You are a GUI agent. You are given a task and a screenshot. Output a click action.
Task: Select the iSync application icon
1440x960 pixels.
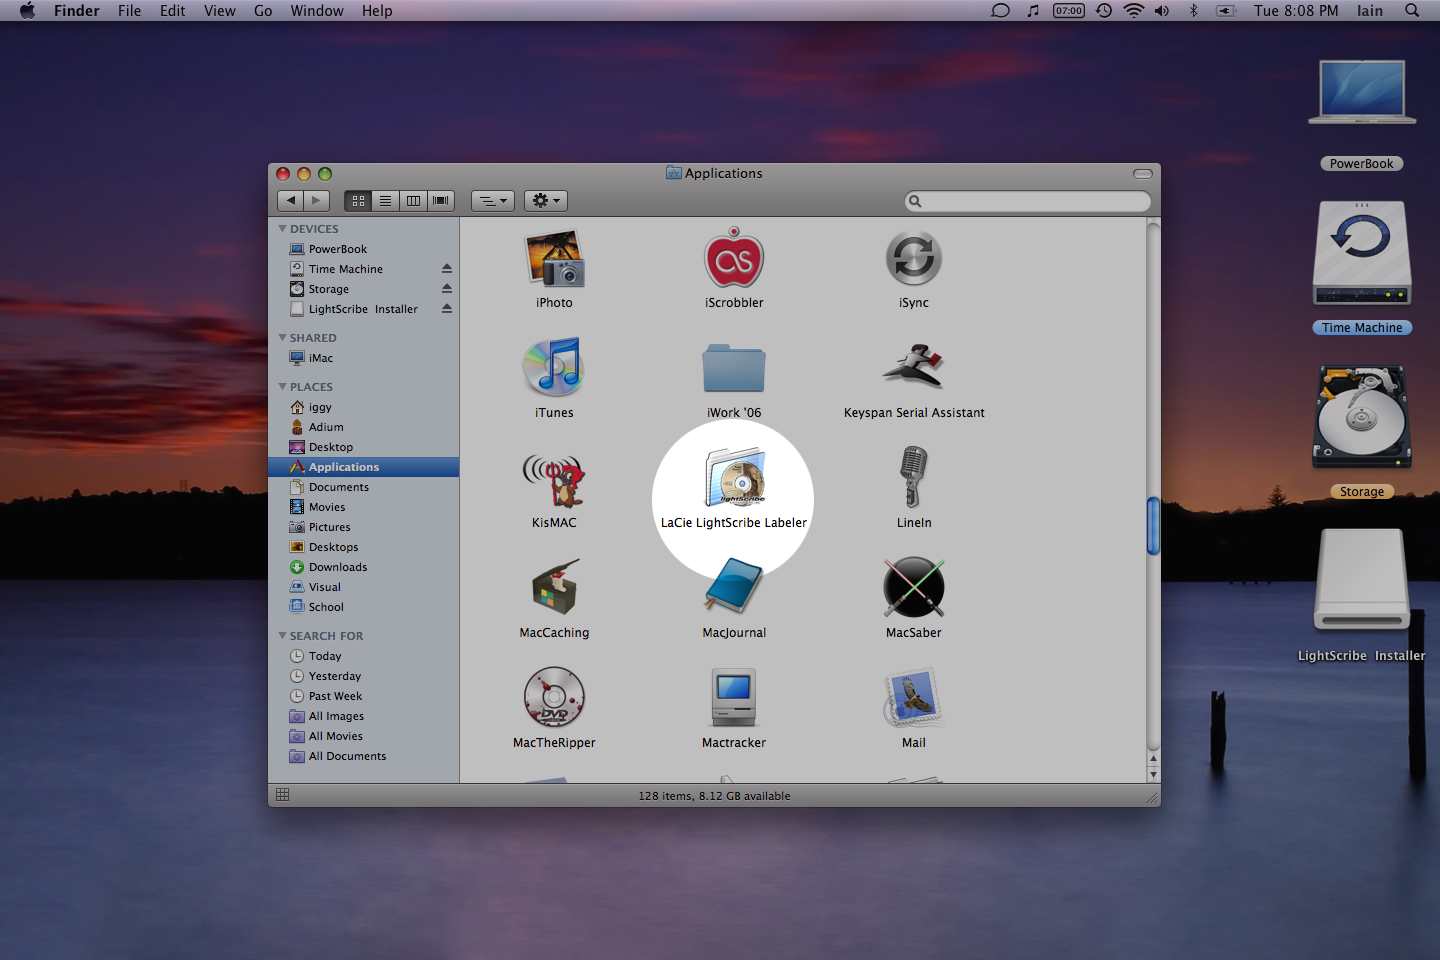(x=914, y=259)
